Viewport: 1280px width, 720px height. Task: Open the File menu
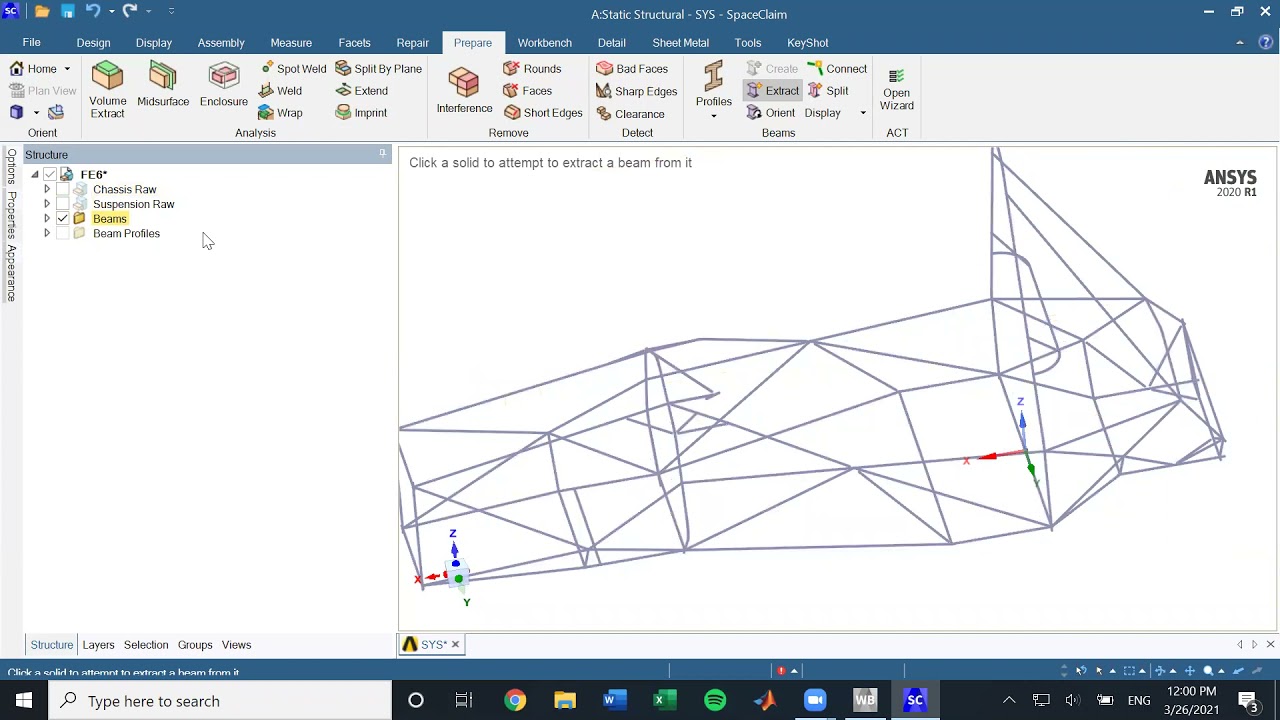pyautogui.click(x=32, y=43)
